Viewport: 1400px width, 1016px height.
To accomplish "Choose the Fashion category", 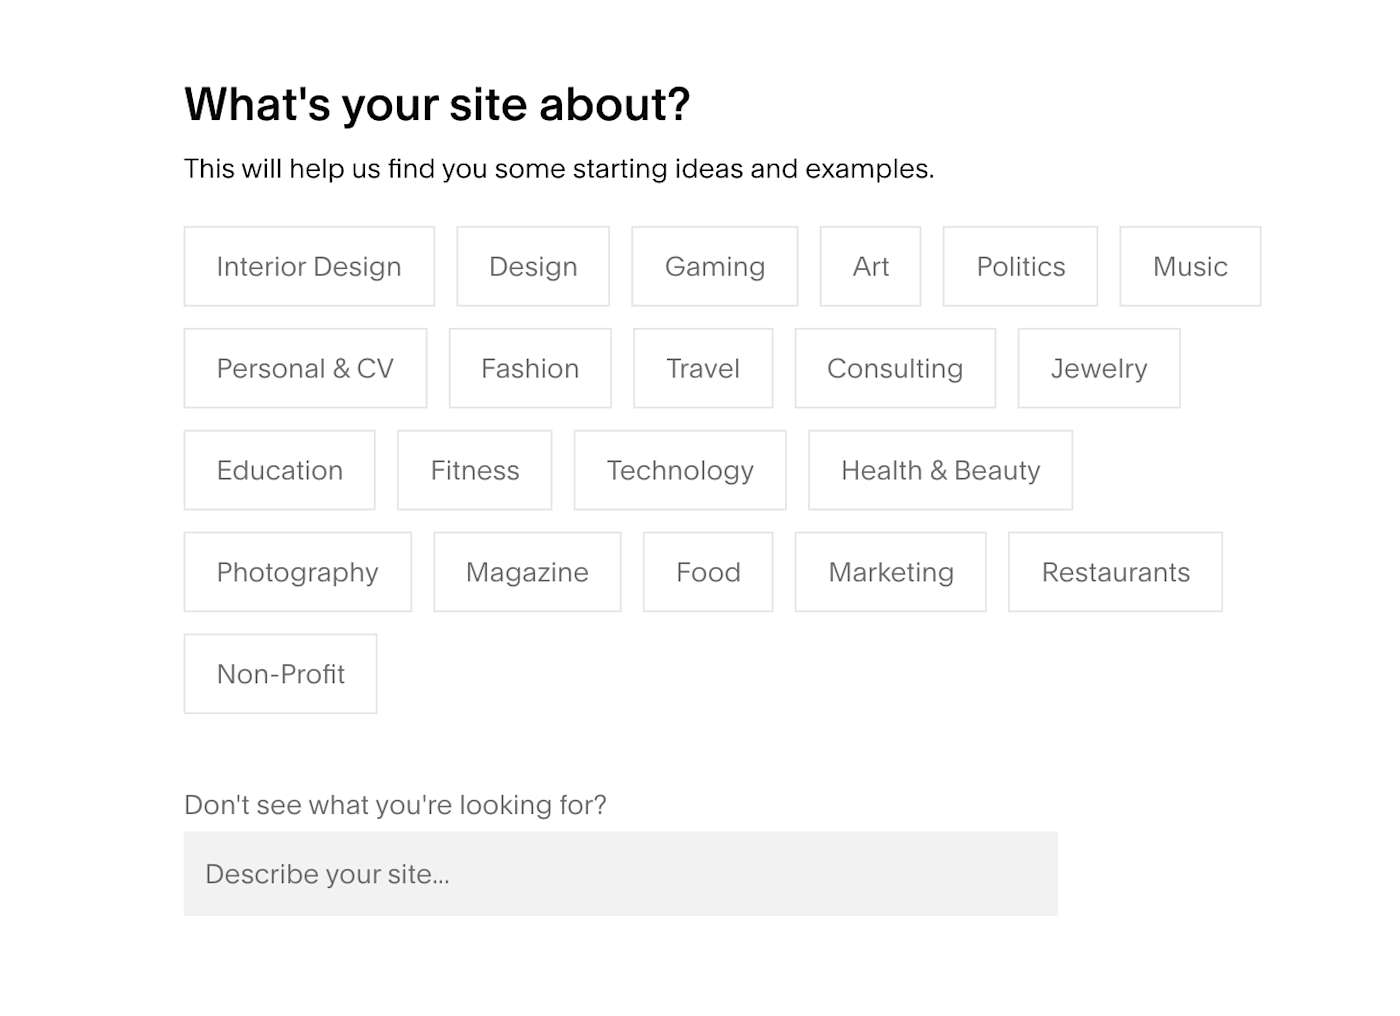I will pos(530,368).
